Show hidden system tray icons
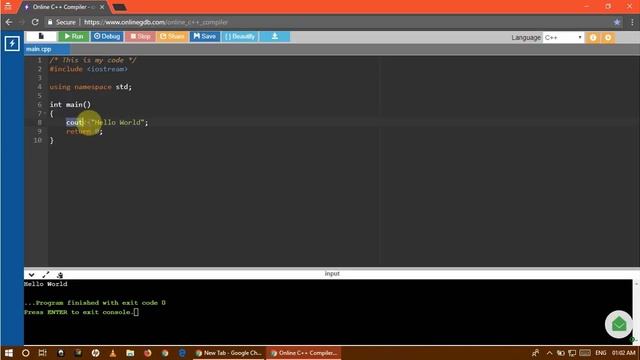This screenshot has height=360, width=640. 549,353
